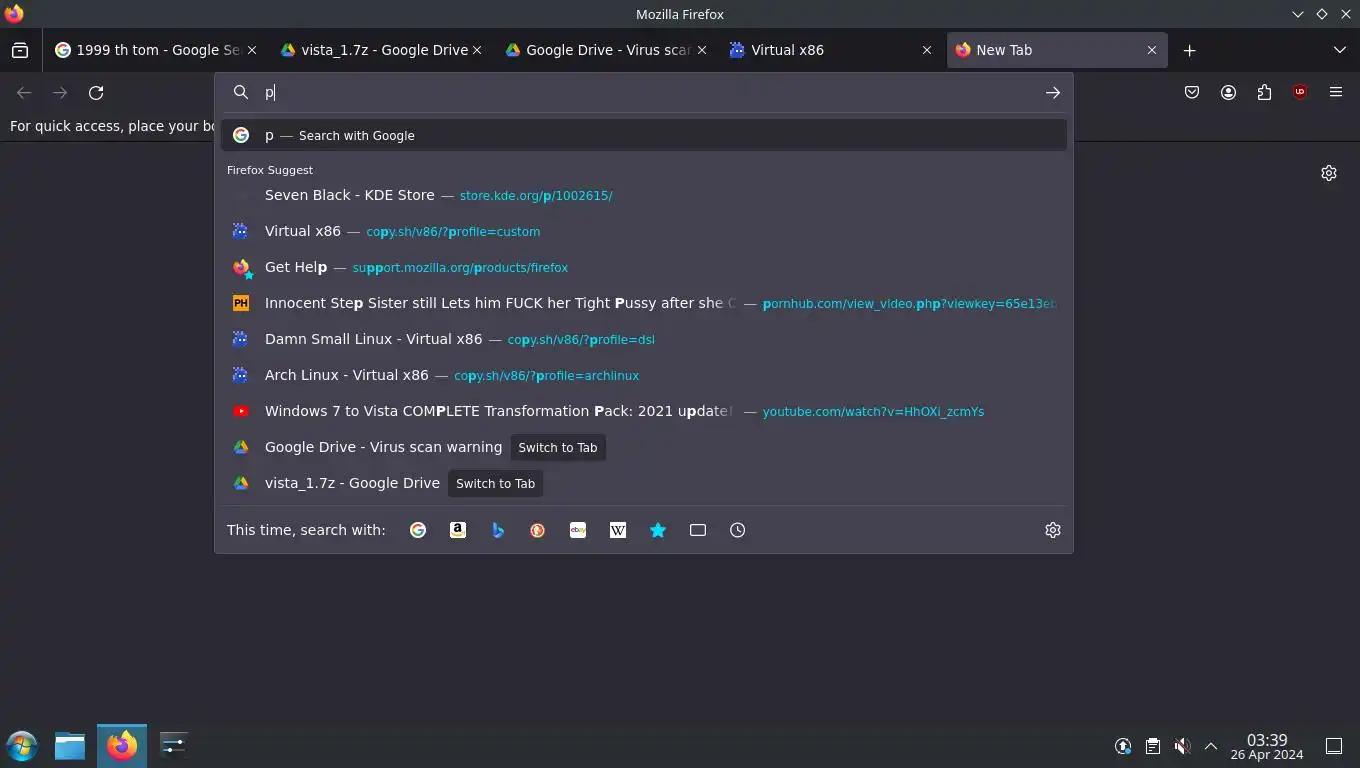Close the New Tab tab

[1152, 50]
